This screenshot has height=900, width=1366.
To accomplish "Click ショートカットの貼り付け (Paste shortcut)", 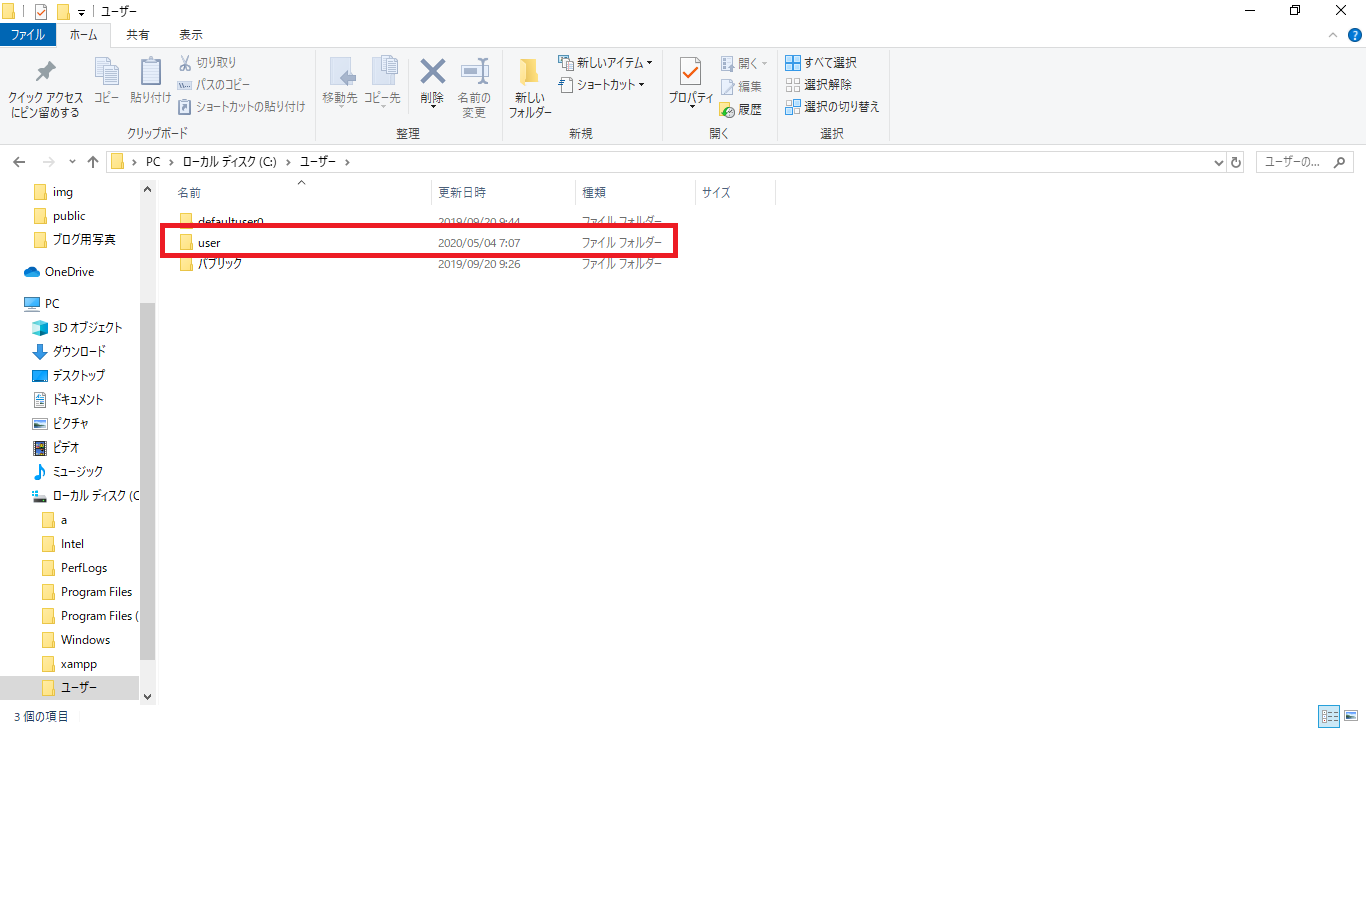I will (x=242, y=107).
